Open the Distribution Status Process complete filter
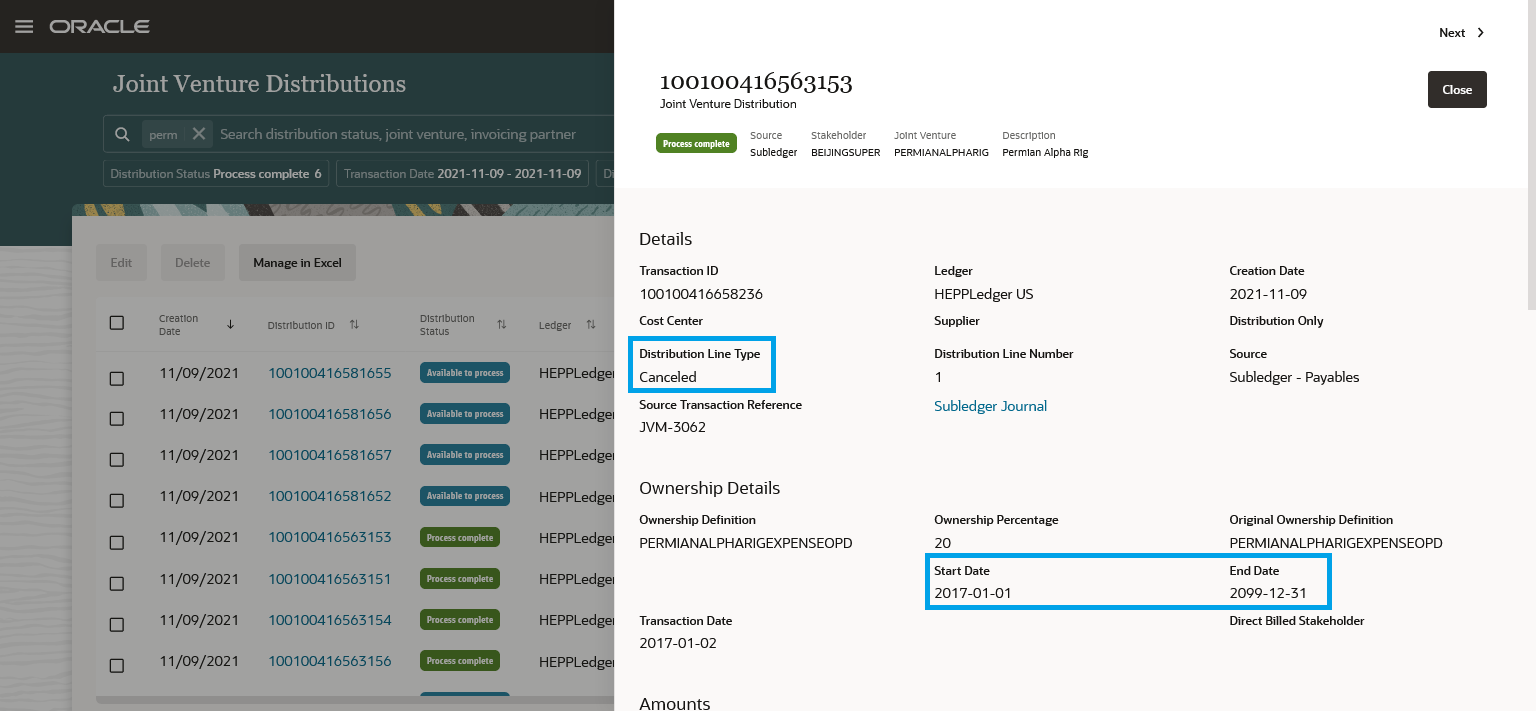The height and width of the screenshot is (711, 1536). coord(216,174)
